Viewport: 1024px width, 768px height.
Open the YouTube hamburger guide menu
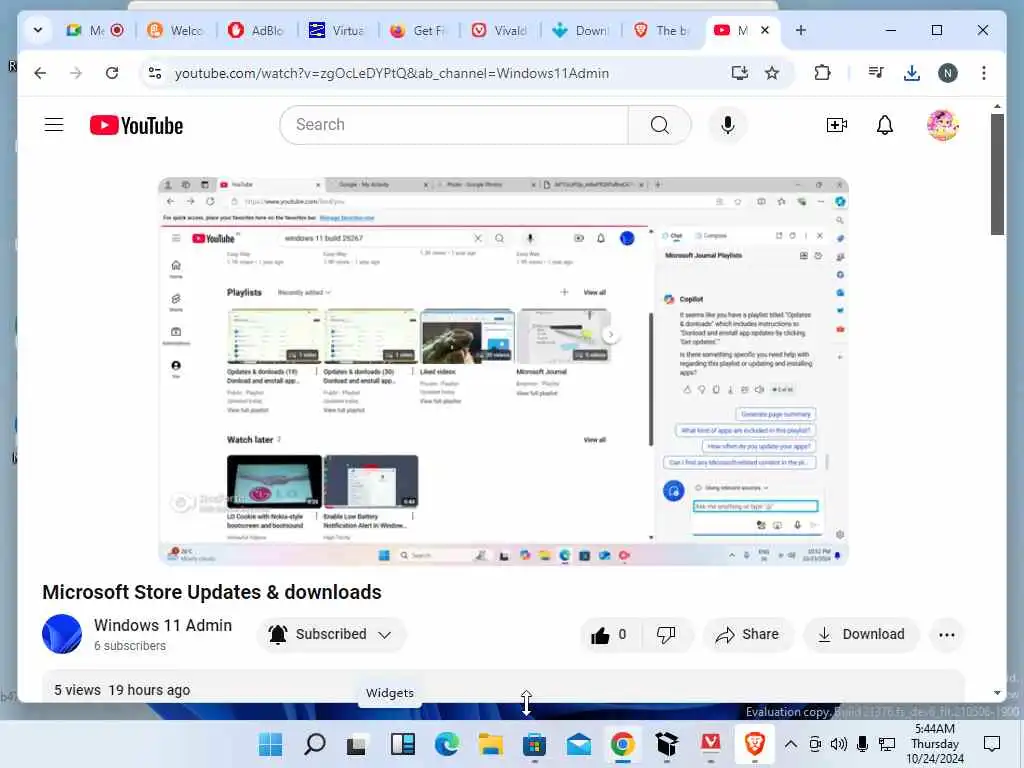pyautogui.click(x=54, y=125)
